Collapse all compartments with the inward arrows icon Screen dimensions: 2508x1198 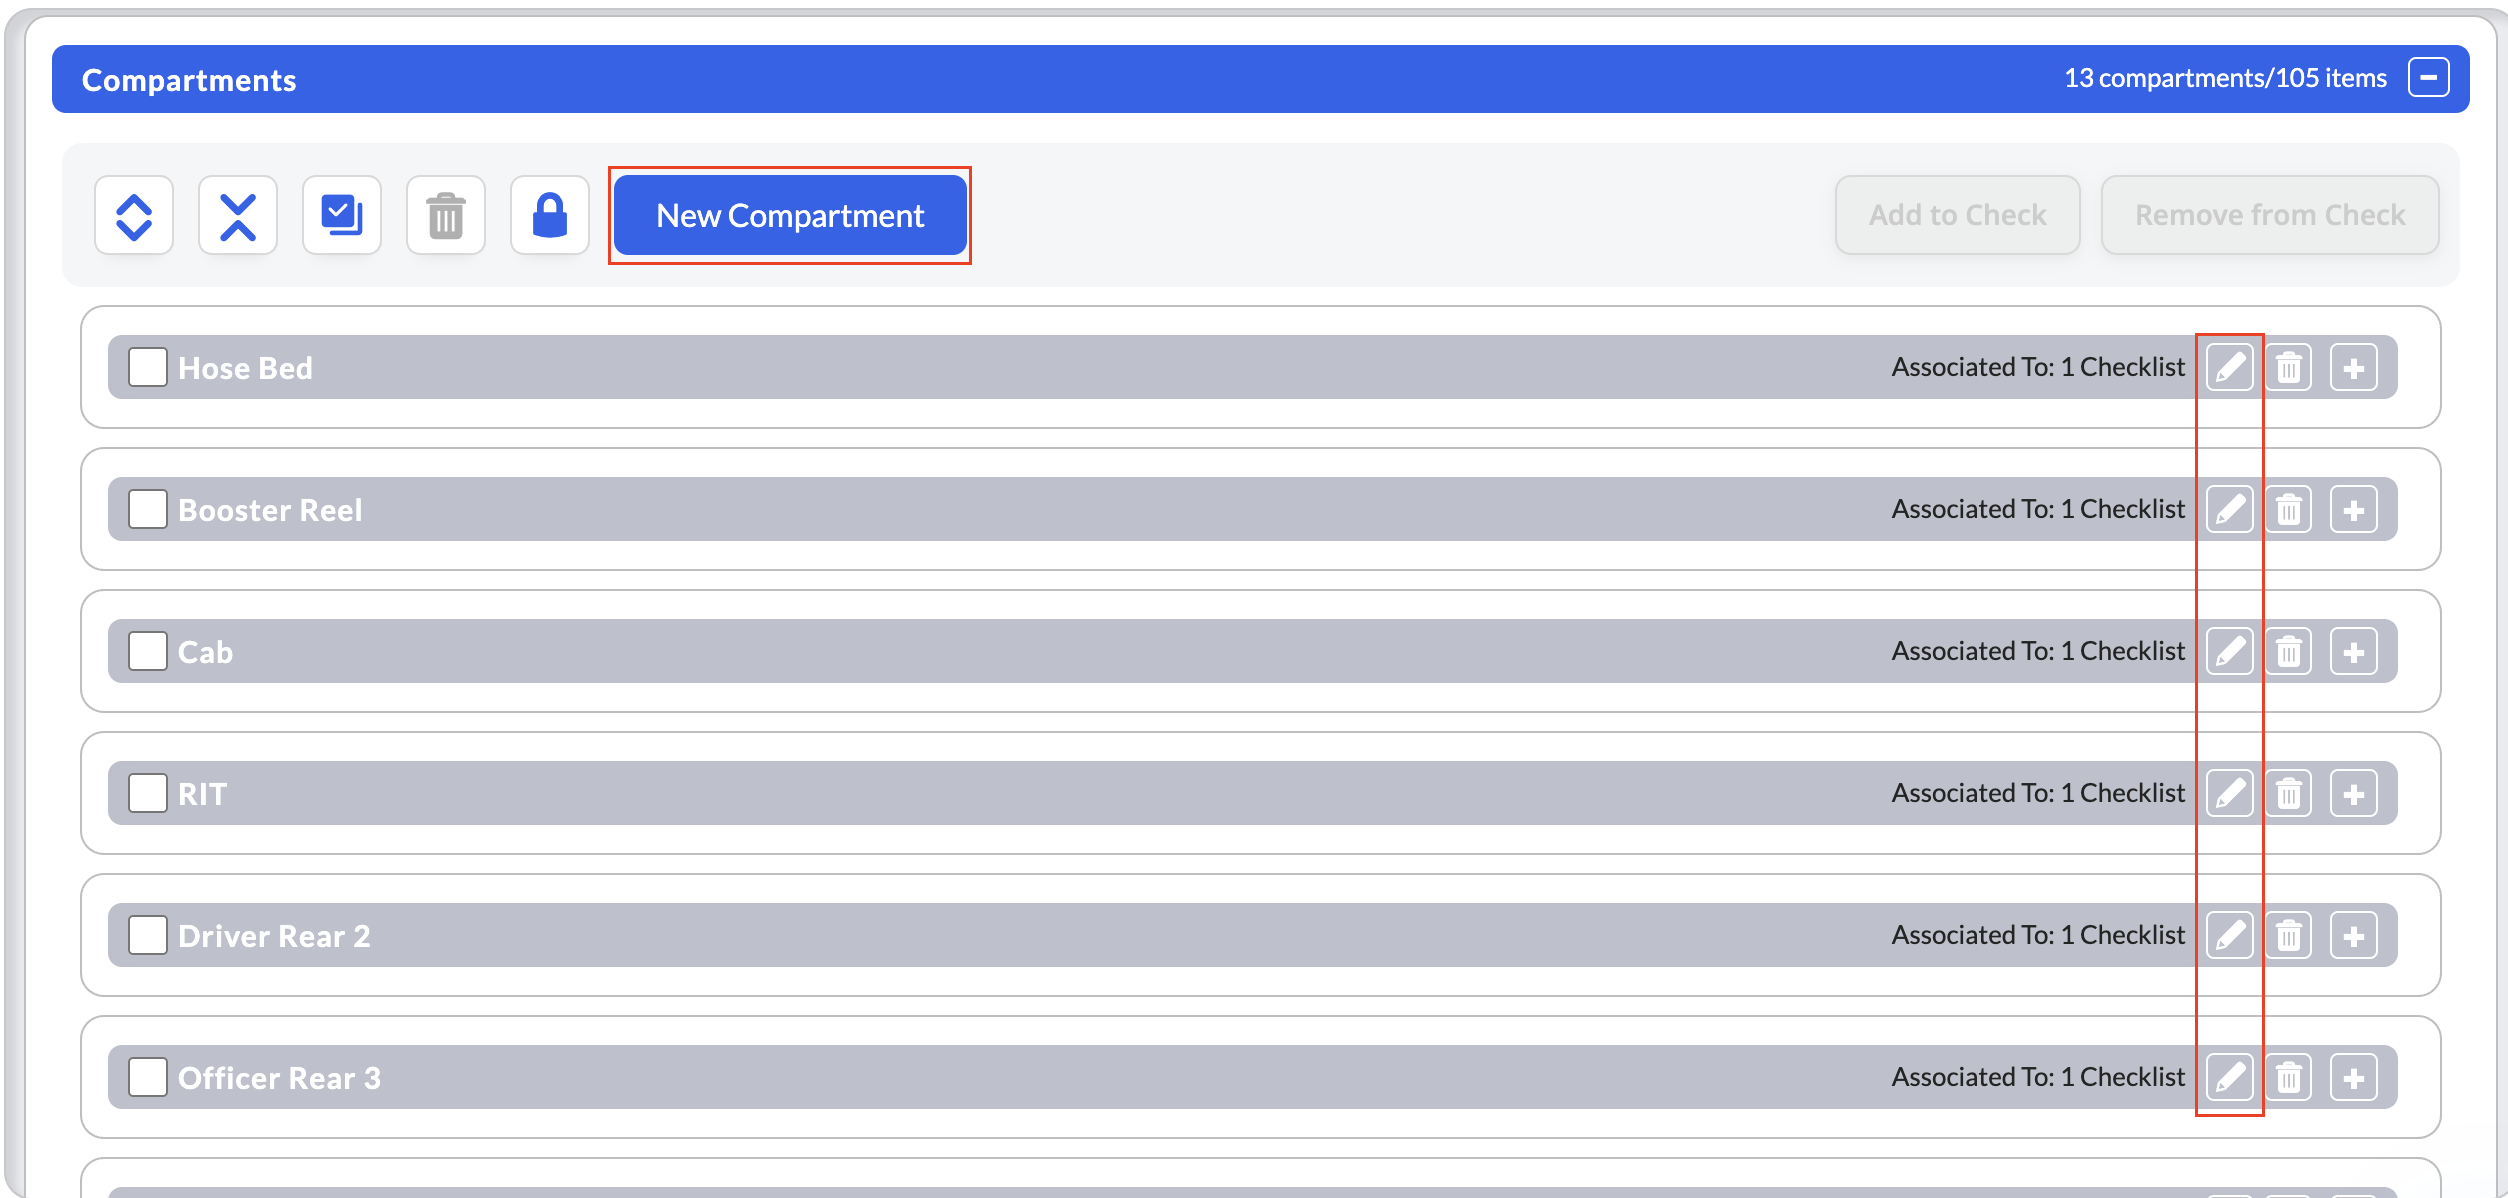click(238, 216)
